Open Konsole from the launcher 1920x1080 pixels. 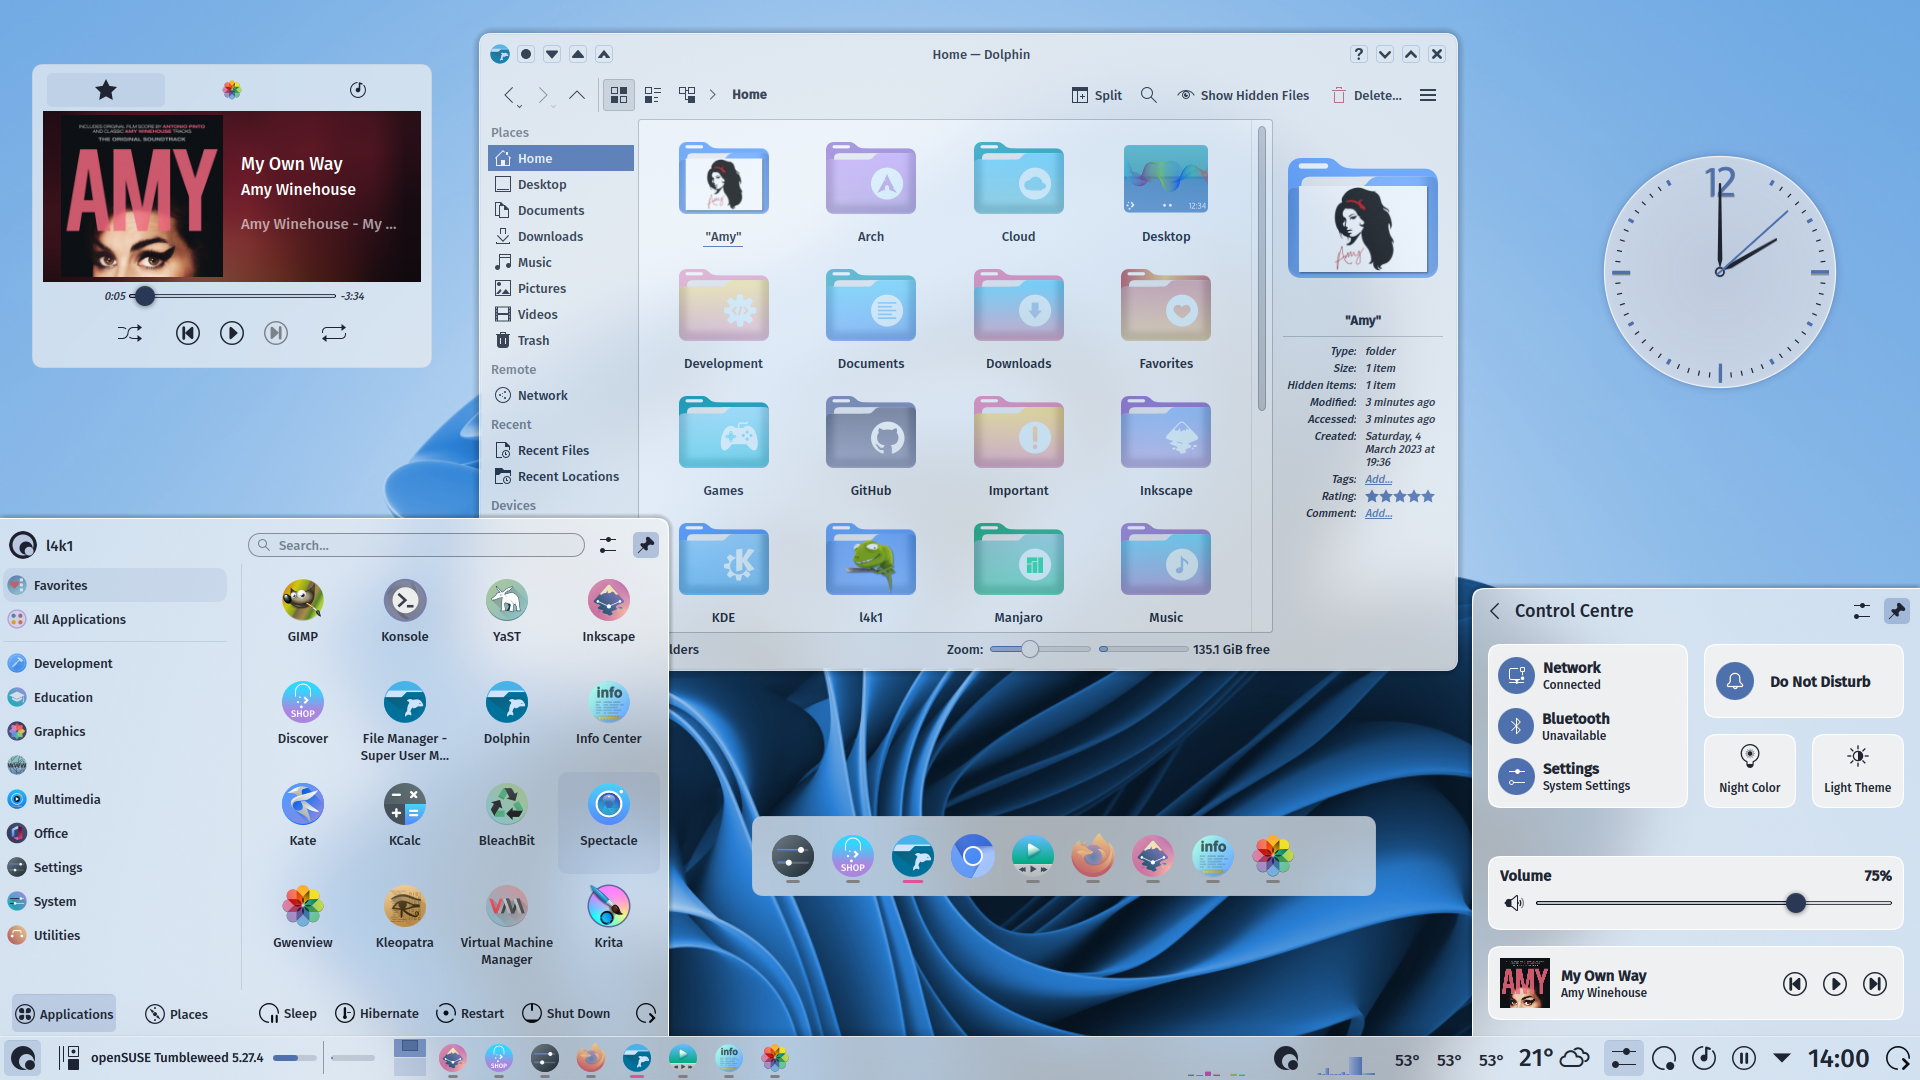click(404, 611)
